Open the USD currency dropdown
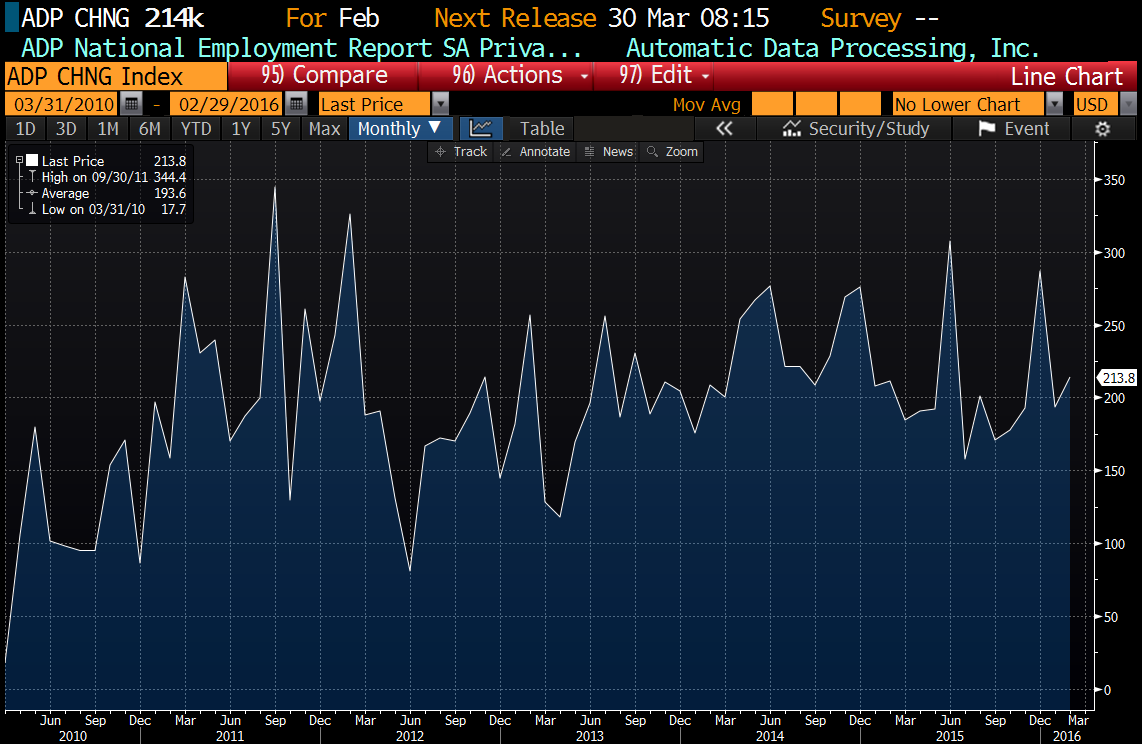1142x744 pixels. 1128,104
